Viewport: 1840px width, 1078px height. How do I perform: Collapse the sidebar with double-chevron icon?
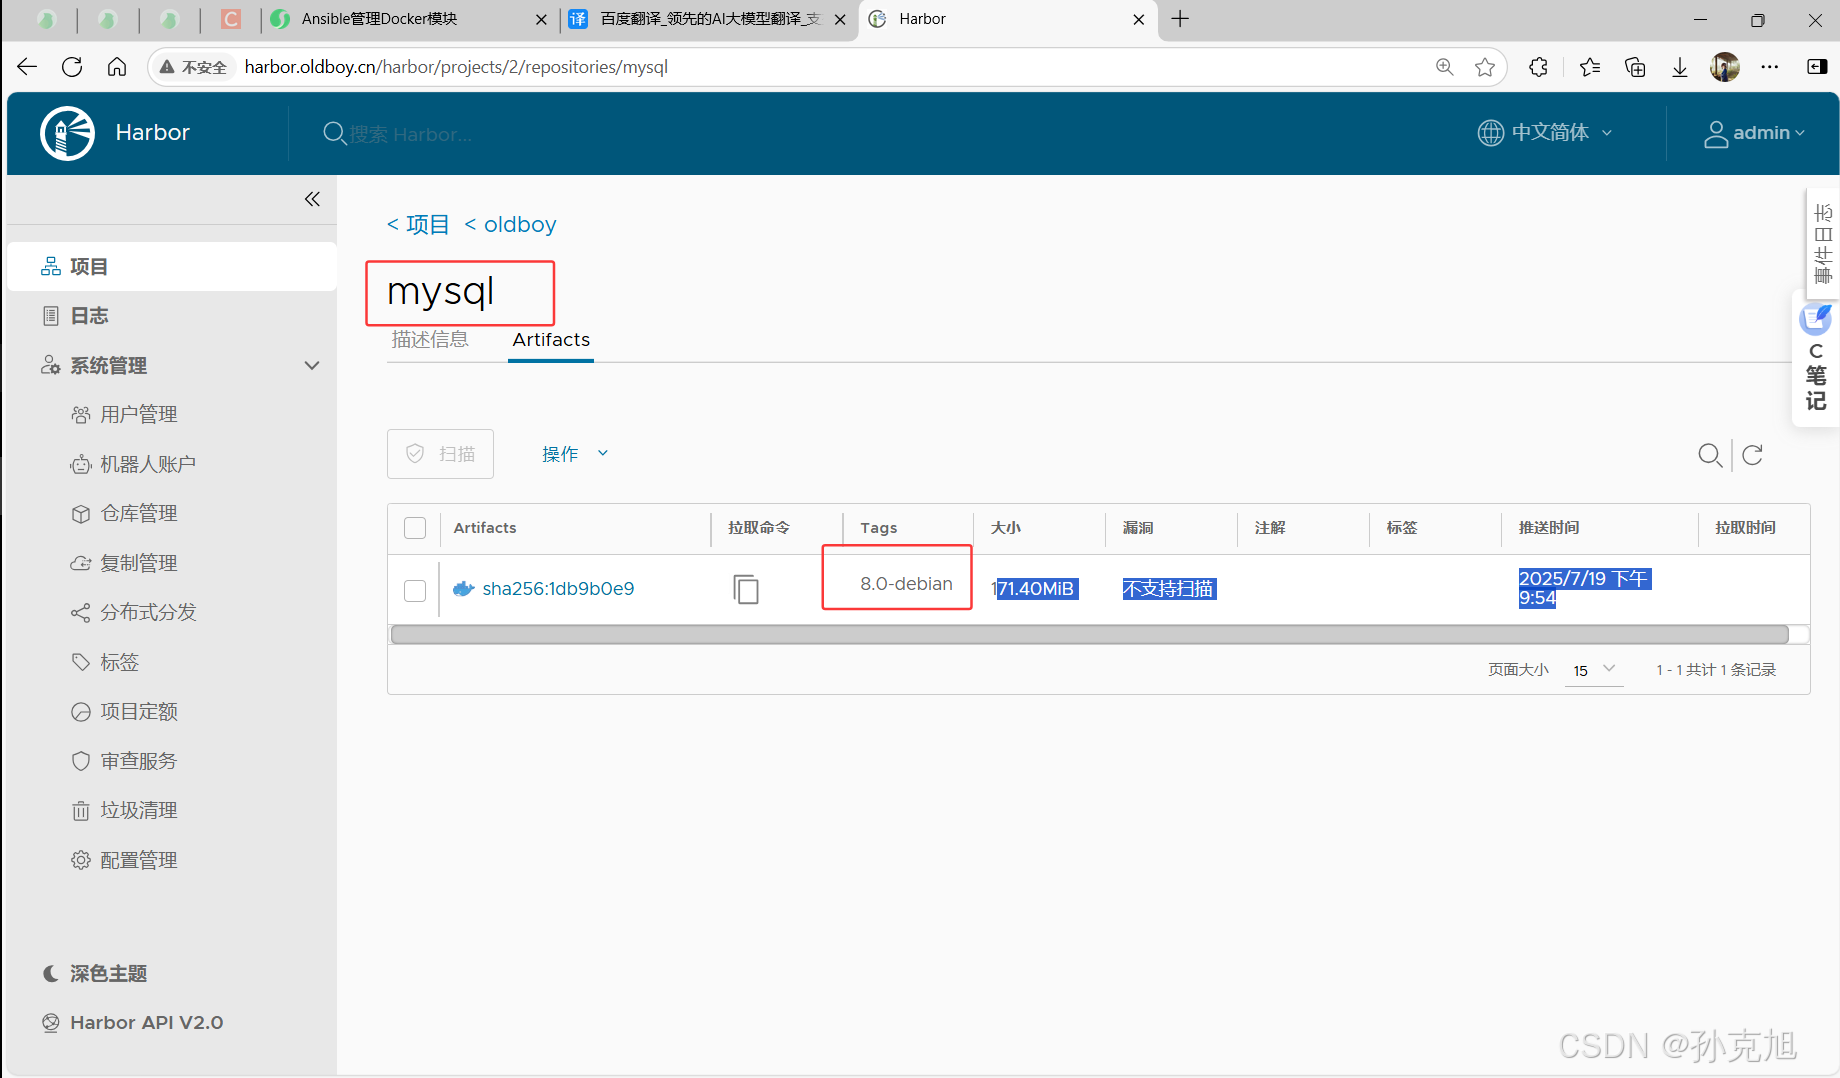click(x=312, y=199)
